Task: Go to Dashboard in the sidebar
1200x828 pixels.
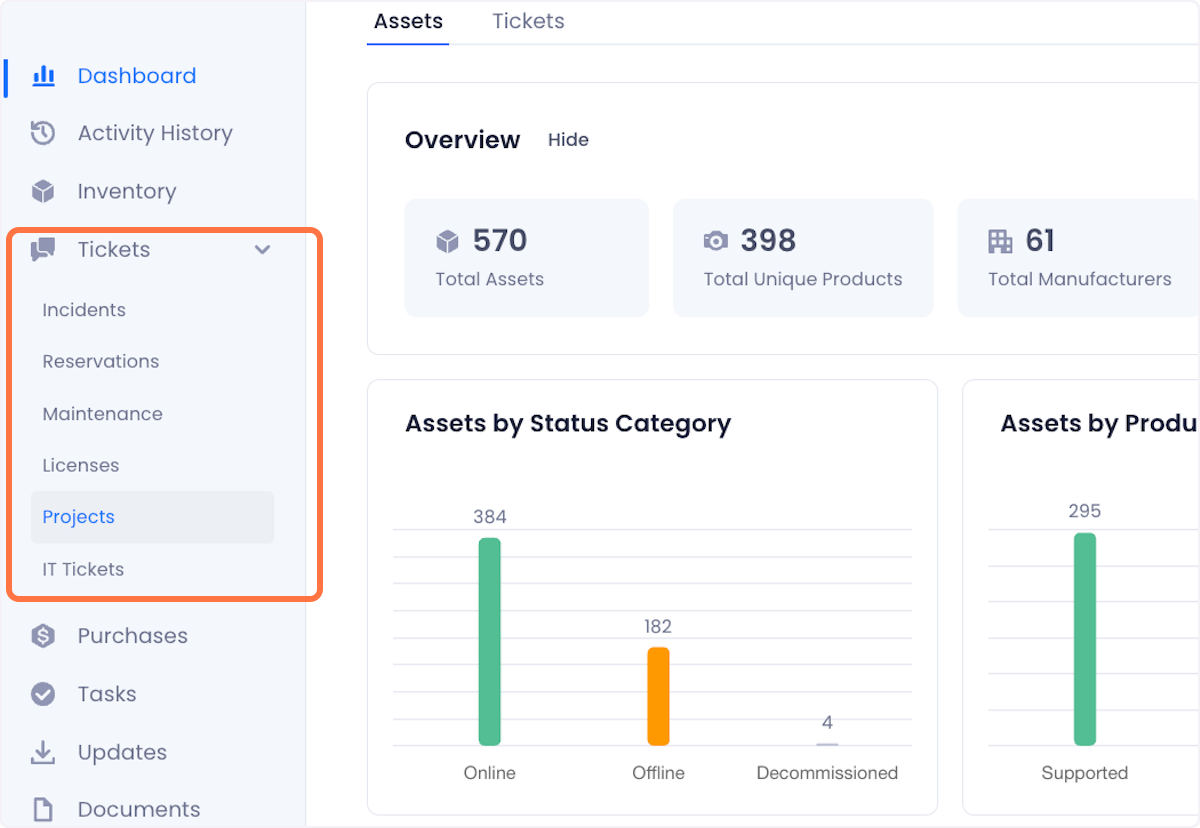Action: (137, 76)
